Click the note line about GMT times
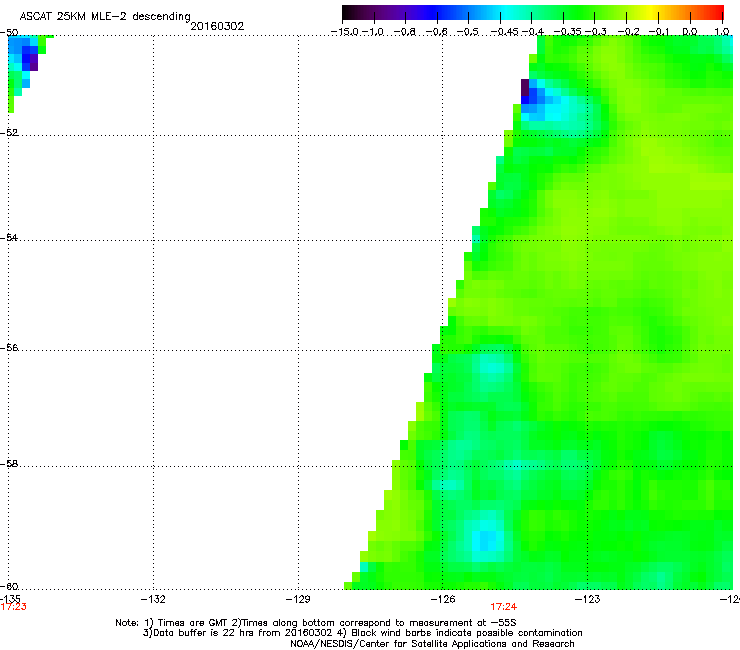Viewport: 740px width, 650px height. coord(315,623)
